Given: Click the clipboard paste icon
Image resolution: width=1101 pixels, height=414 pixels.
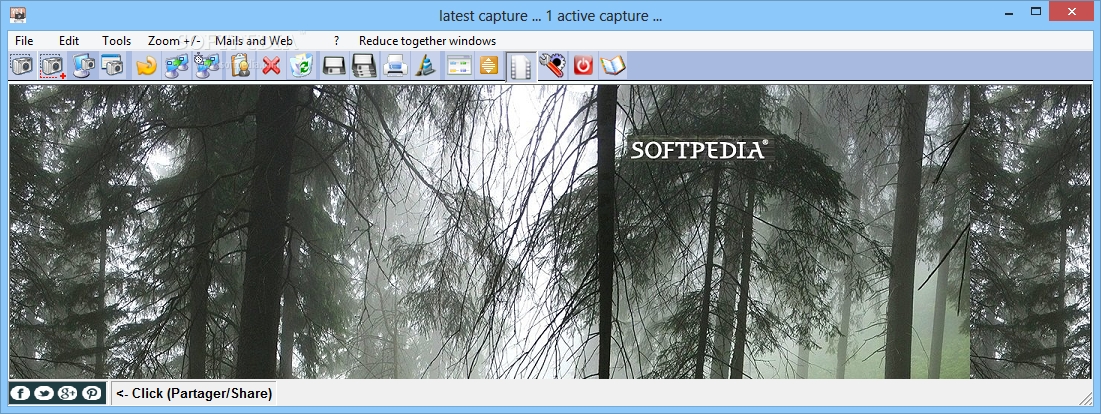Looking at the screenshot, I should (240, 66).
